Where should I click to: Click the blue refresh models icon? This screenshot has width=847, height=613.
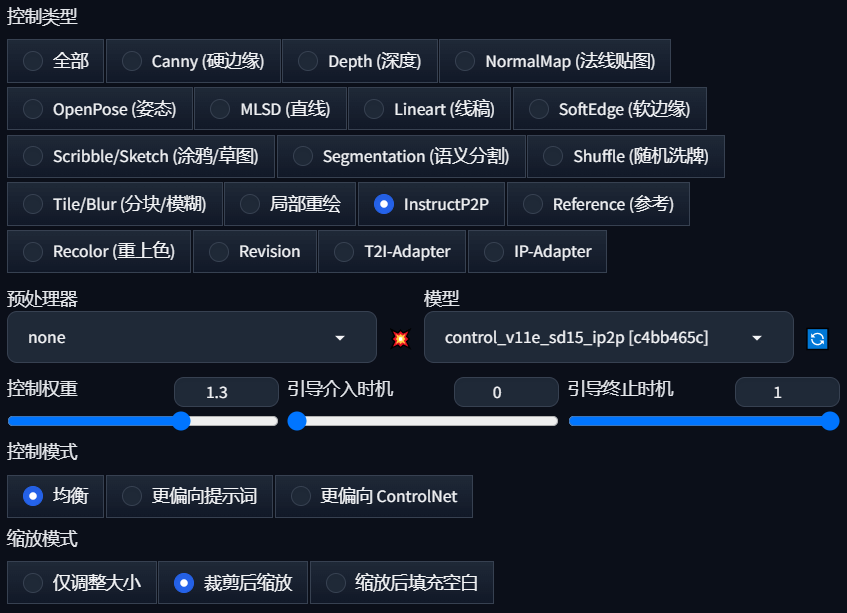817,338
